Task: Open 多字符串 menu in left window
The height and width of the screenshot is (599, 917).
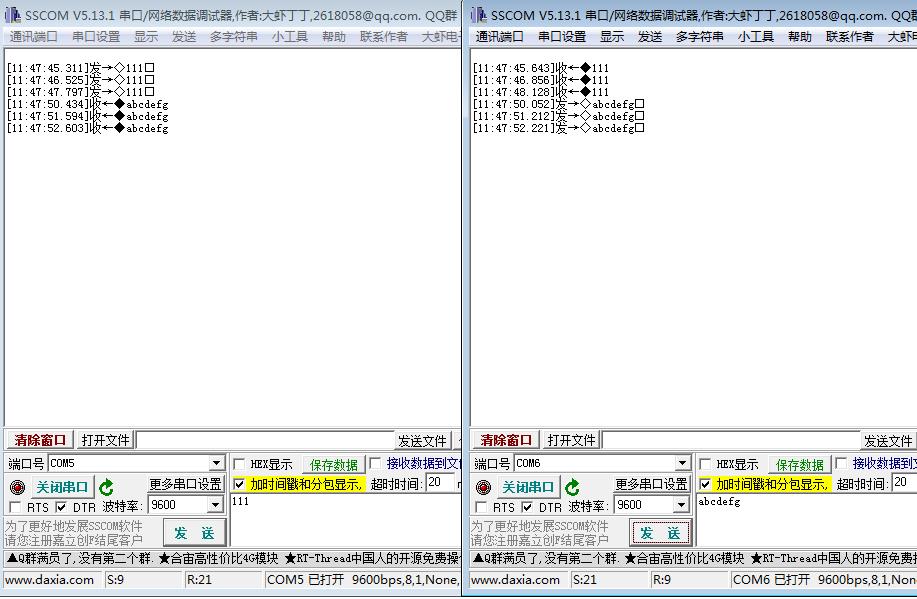Action: 233,37
